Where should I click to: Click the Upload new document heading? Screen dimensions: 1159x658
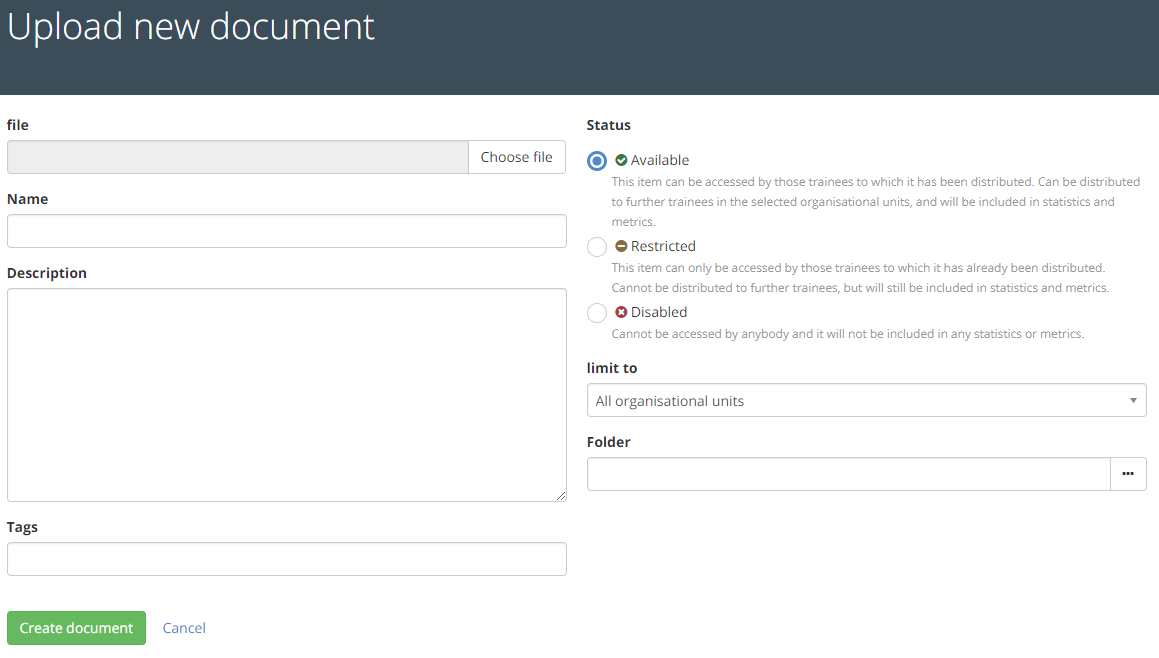[x=191, y=27]
